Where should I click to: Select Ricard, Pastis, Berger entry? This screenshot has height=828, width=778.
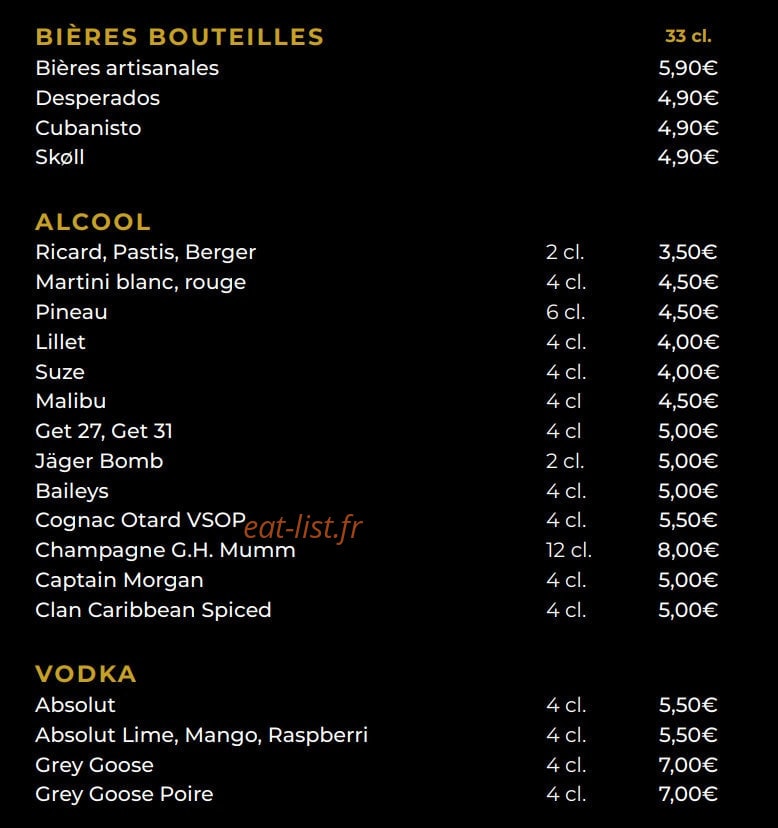pyautogui.click(x=145, y=252)
